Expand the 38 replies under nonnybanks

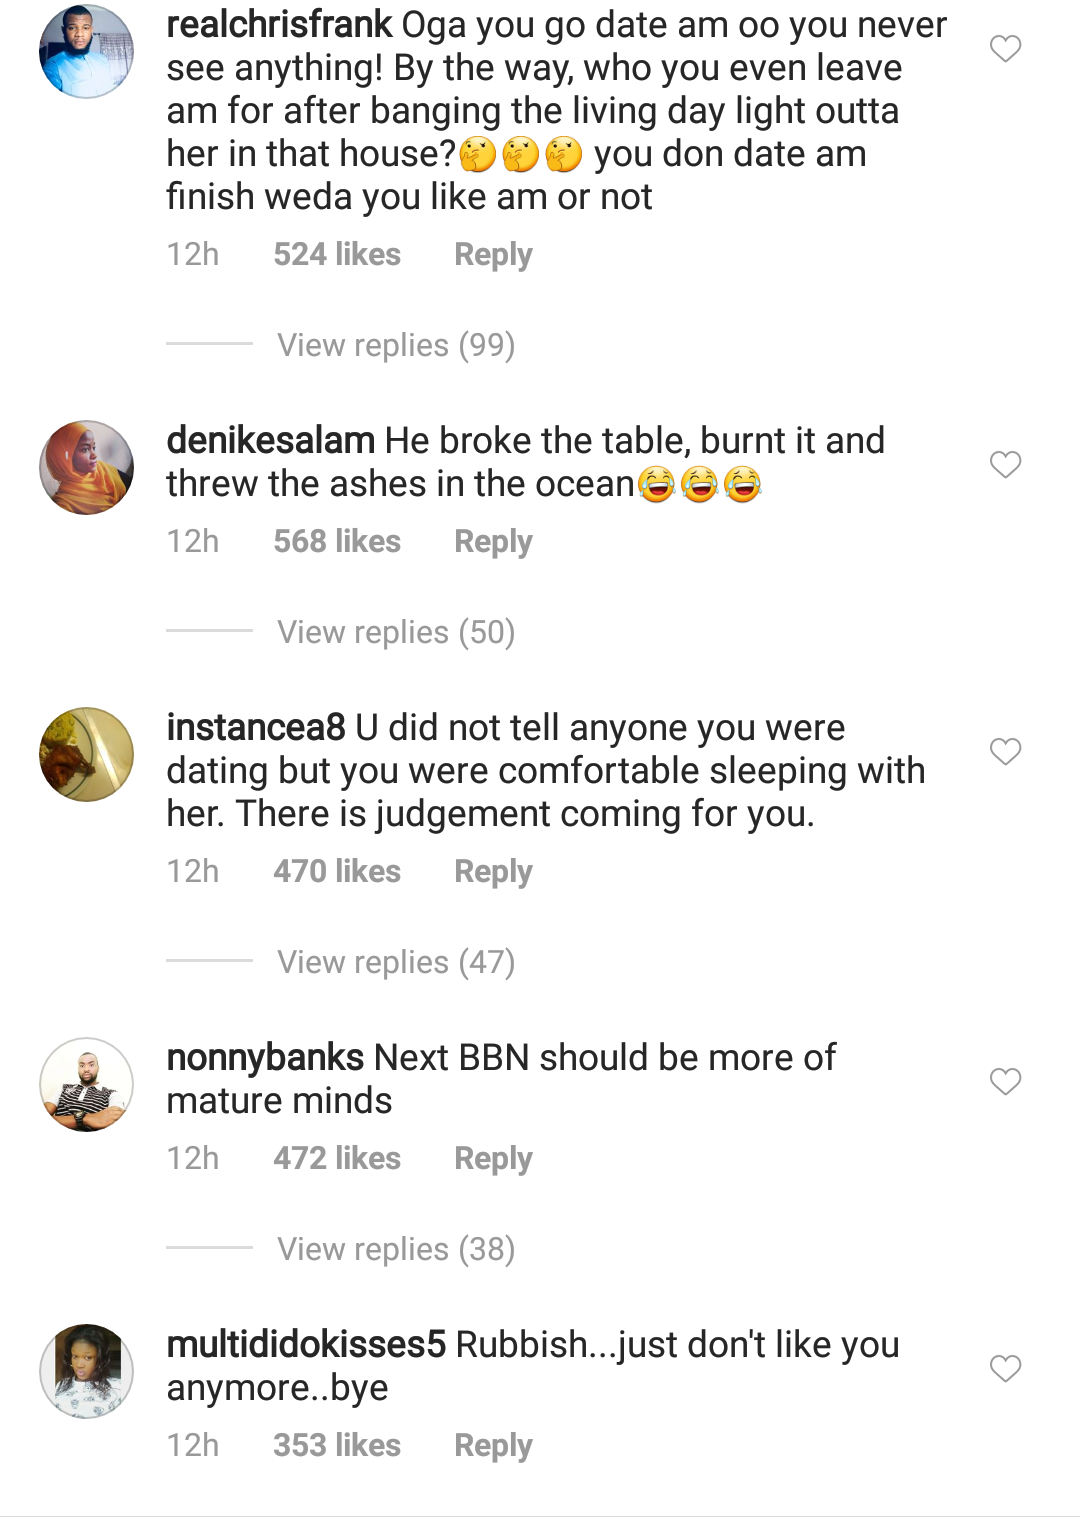tap(396, 1249)
